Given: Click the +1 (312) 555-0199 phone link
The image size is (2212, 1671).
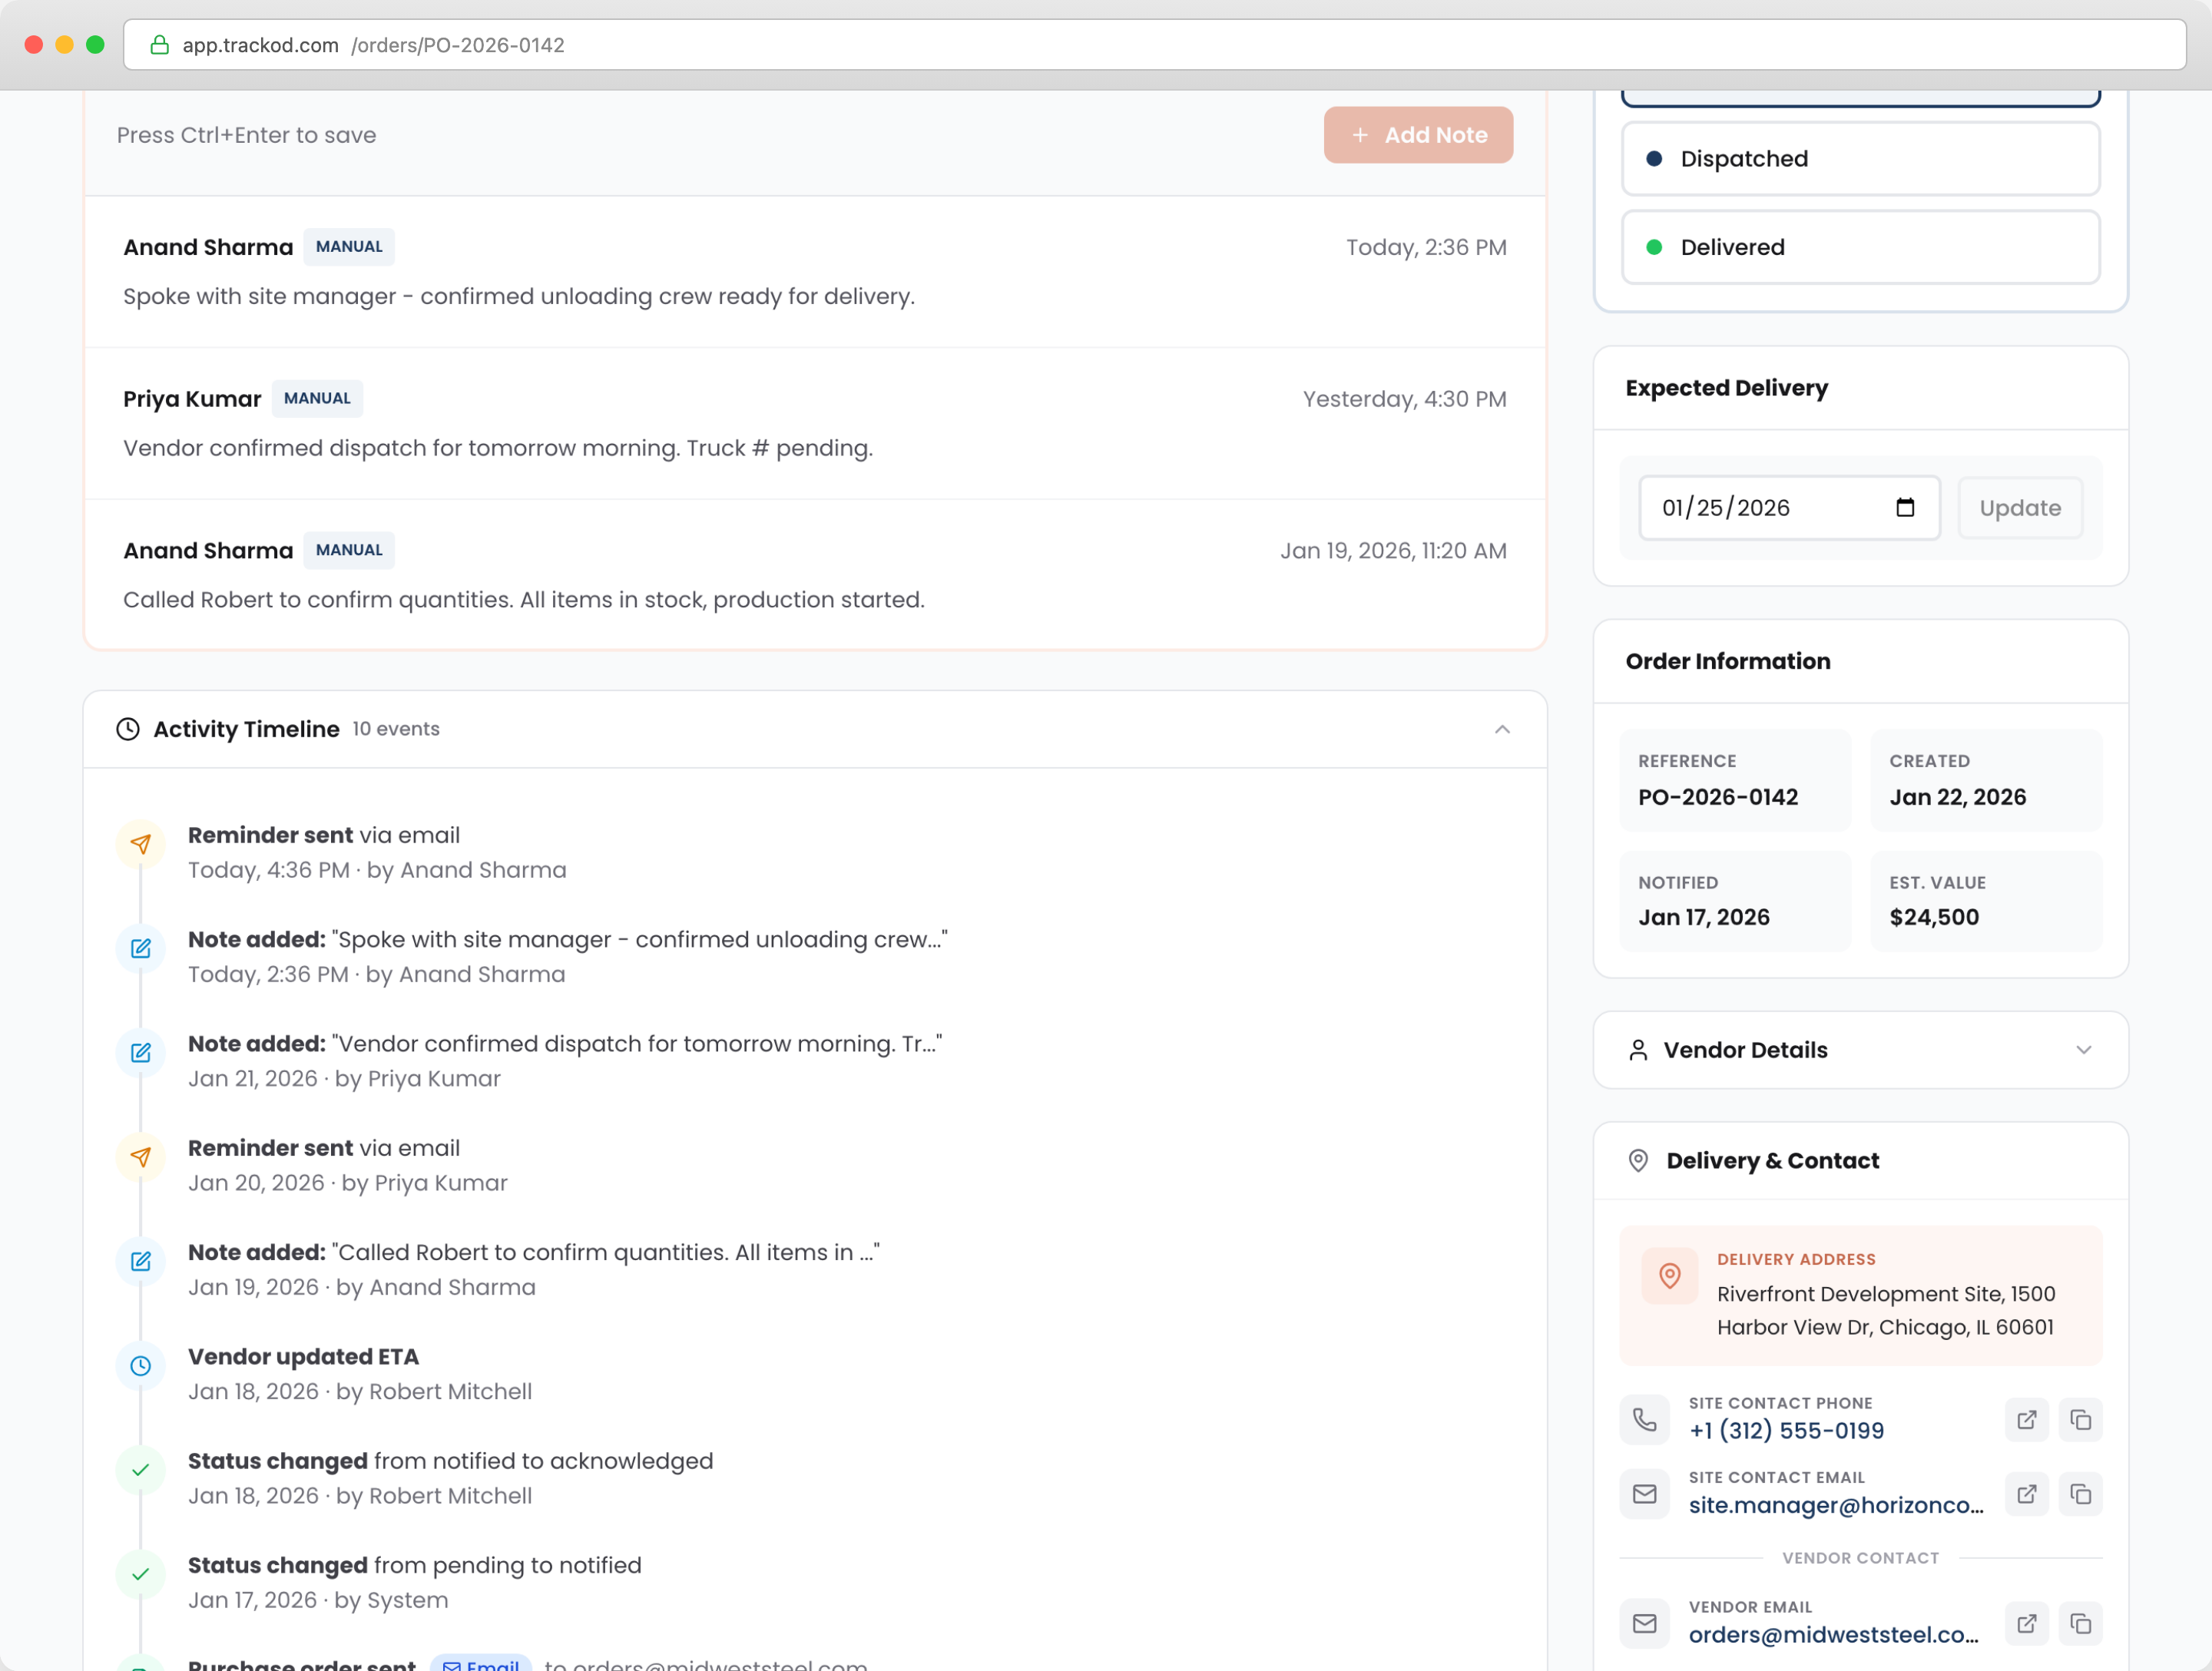Looking at the screenshot, I should [x=1786, y=1431].
